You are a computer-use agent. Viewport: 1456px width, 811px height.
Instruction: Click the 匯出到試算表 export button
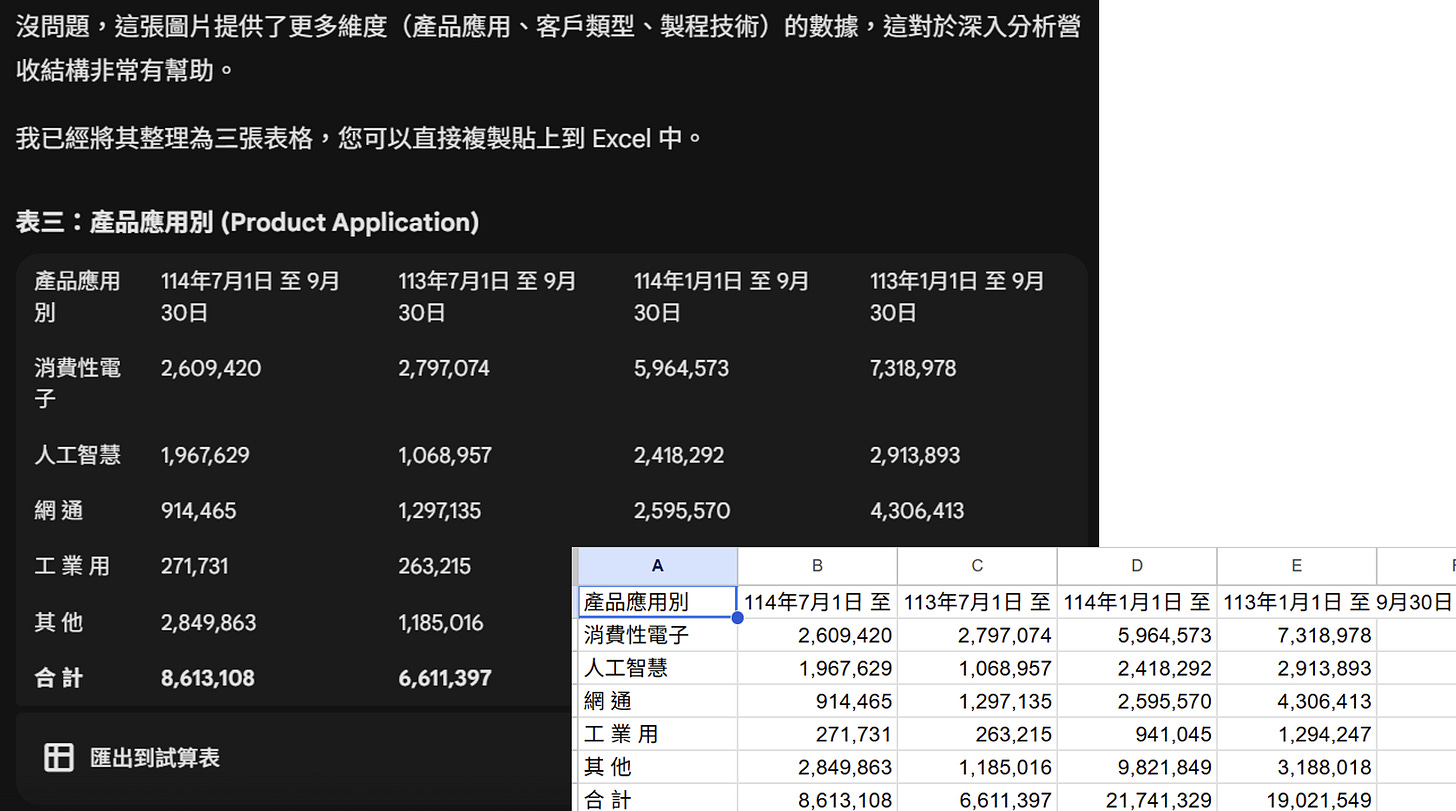[x=132, y=758]
